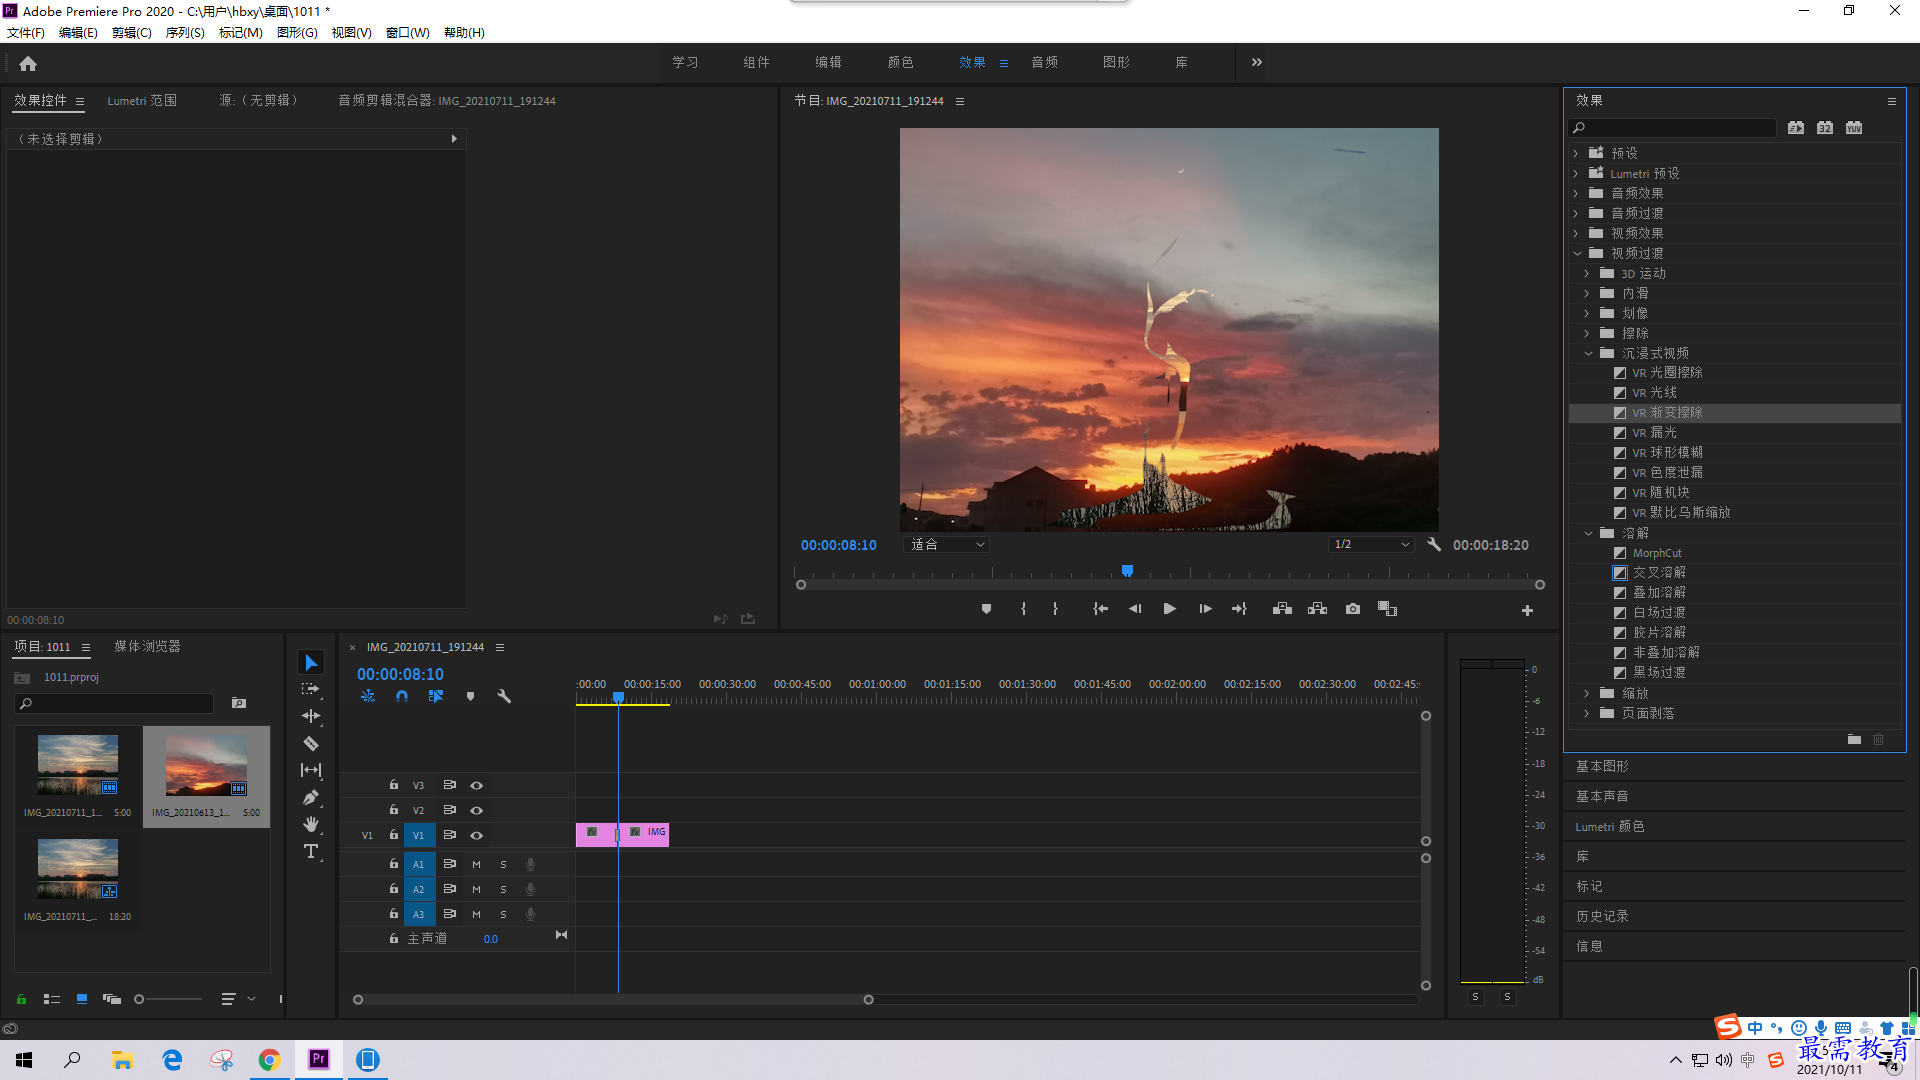Viewport: 1920px width, 1080px height.
Task: Select the 交叉溶解 transition
Action: click(1659, 573)
